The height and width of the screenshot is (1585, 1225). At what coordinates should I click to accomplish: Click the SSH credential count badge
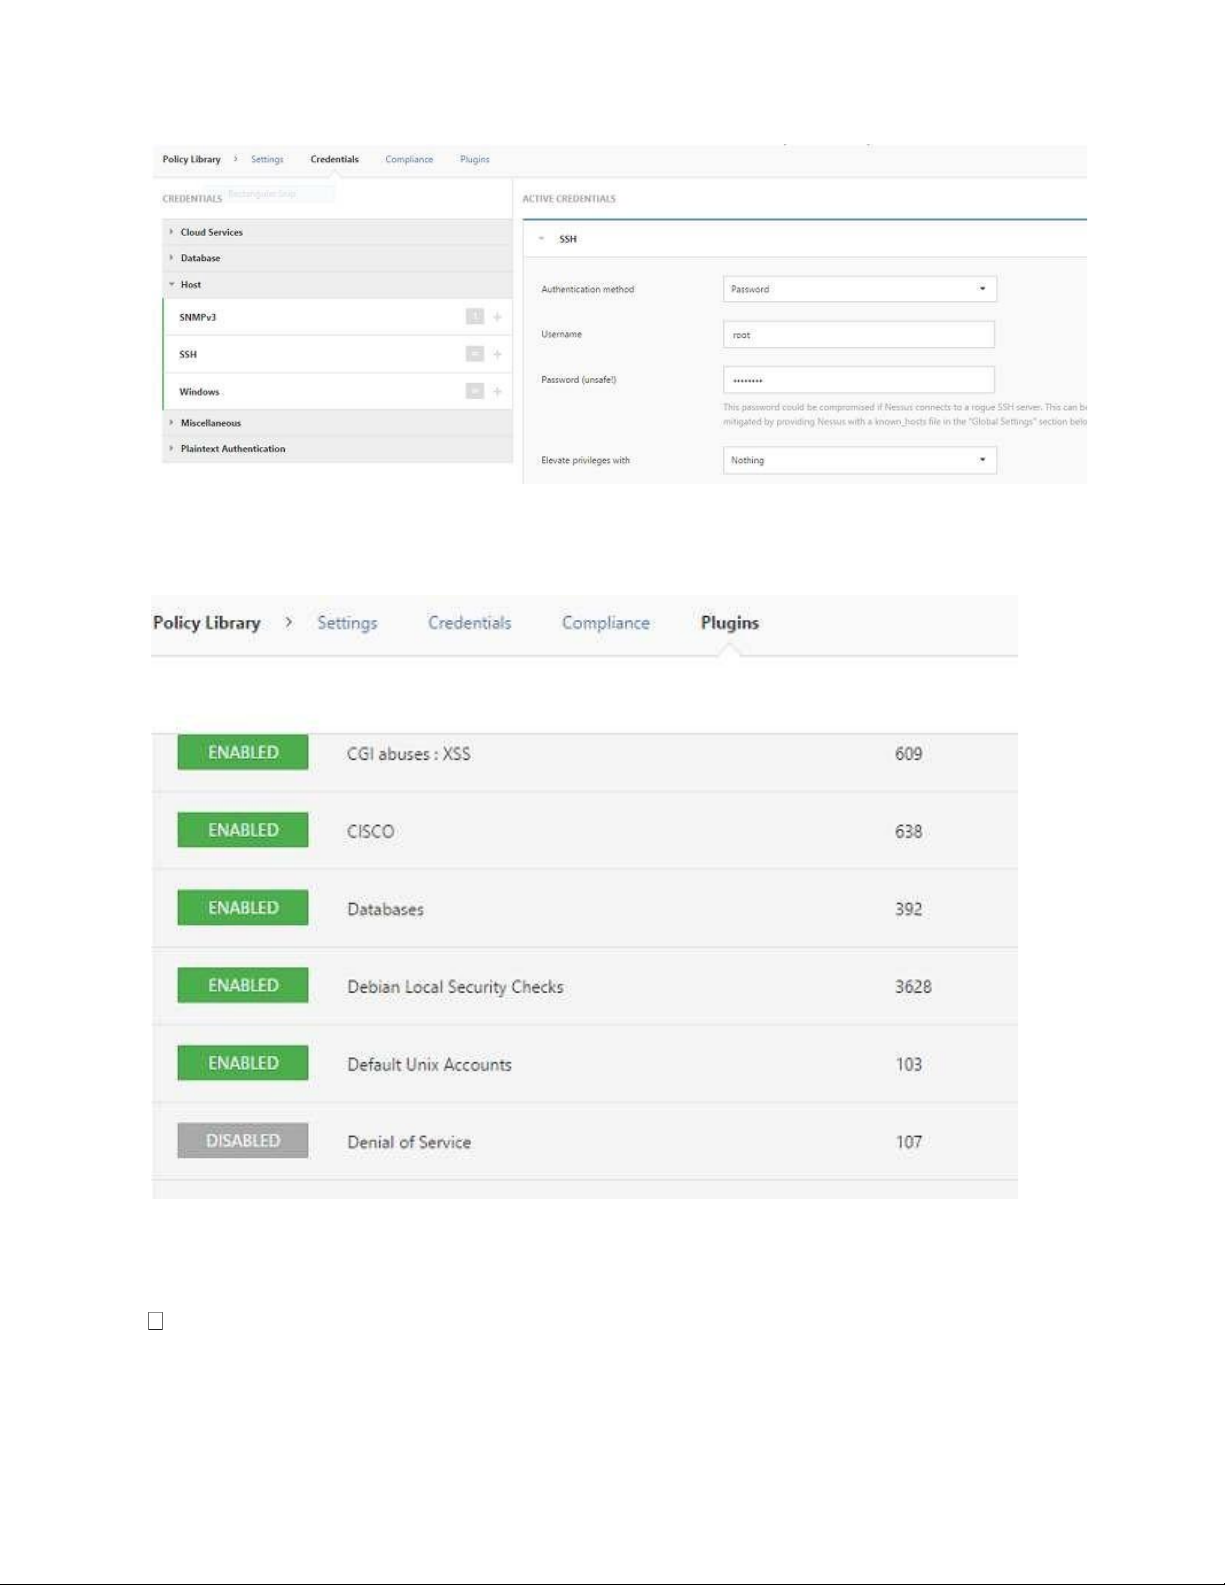475,354
